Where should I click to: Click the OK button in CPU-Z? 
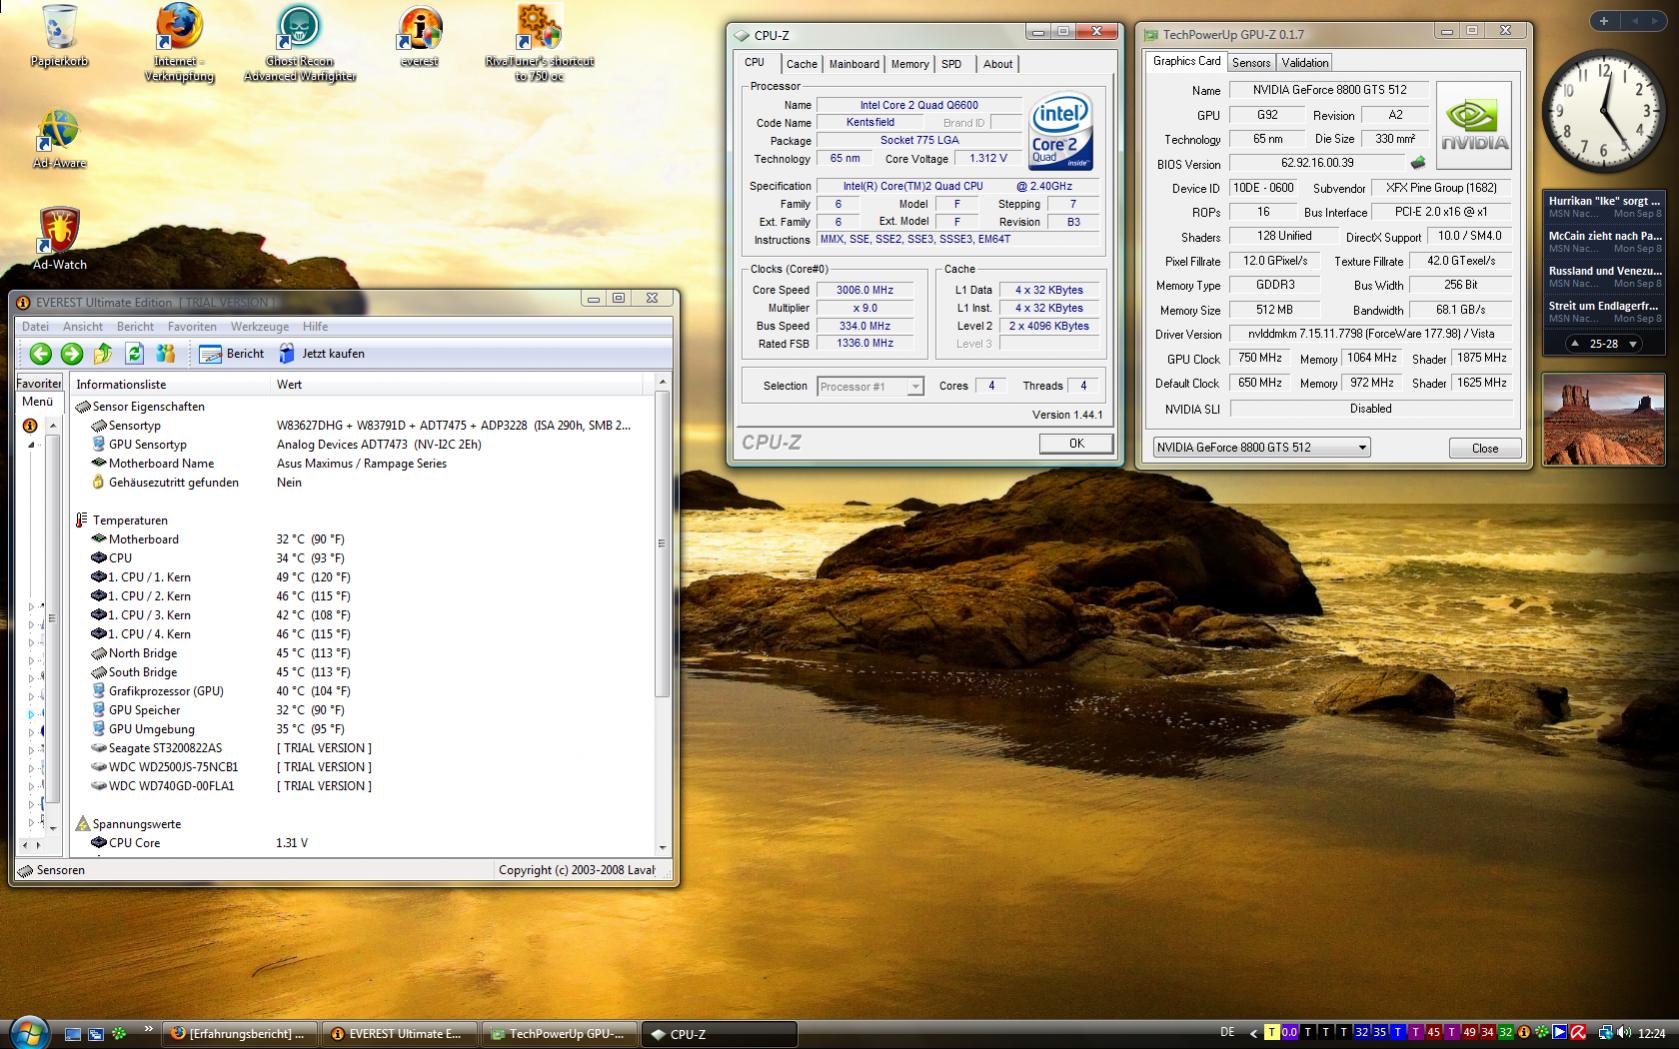[1075, 443]
